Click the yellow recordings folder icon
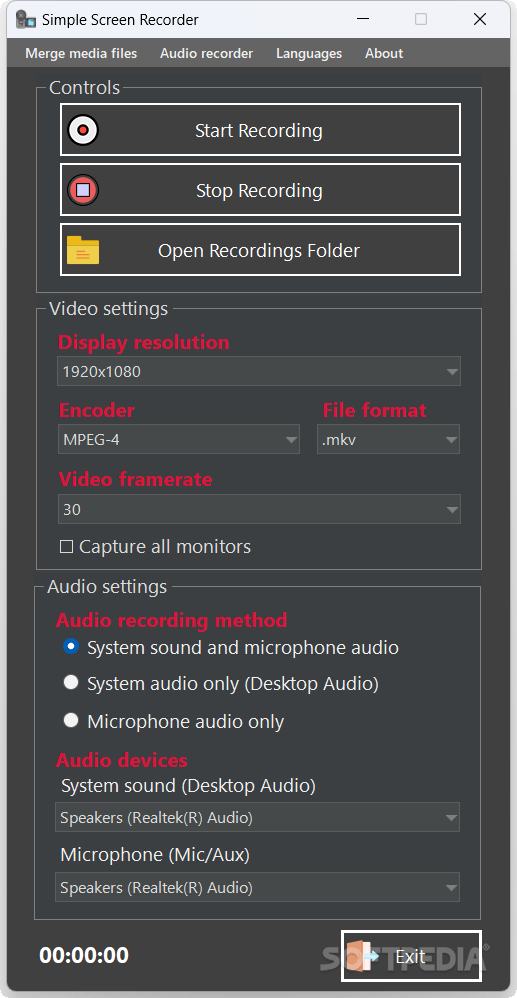This screenshot has width=517, height=998. (x=83, y=250)
